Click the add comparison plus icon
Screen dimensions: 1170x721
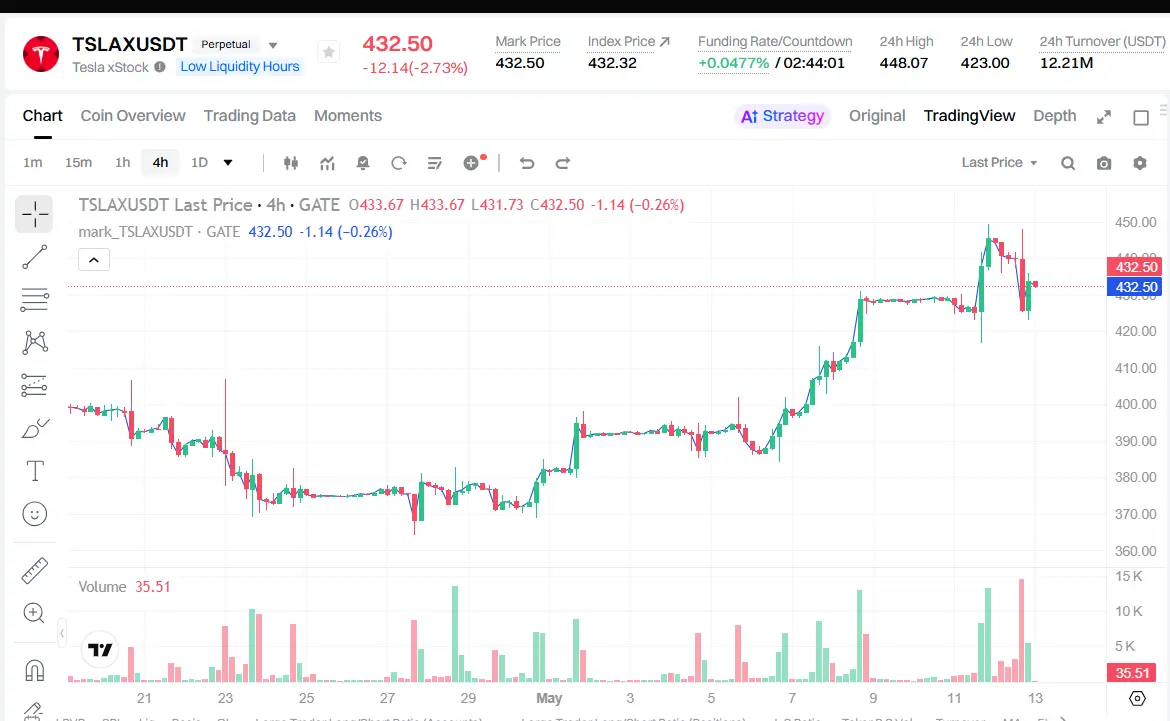(x=471, y=163)
